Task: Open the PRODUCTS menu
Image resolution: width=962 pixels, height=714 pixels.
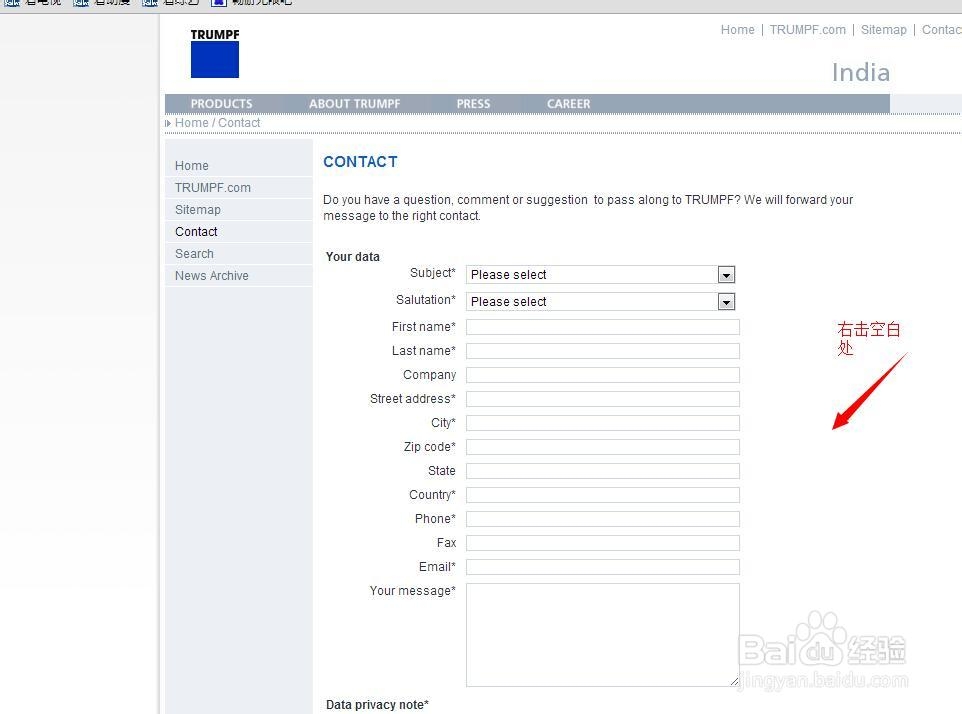Action: [x=221, y=104]
